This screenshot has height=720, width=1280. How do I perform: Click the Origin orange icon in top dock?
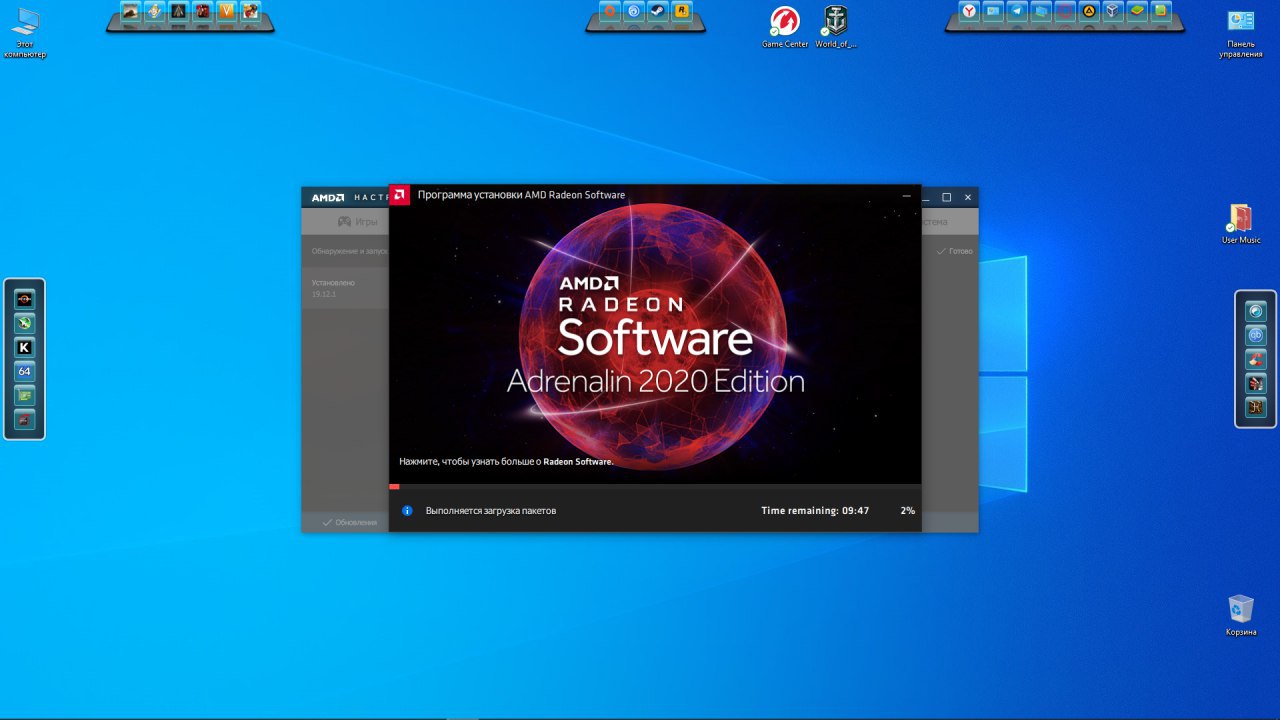(609, 12)
